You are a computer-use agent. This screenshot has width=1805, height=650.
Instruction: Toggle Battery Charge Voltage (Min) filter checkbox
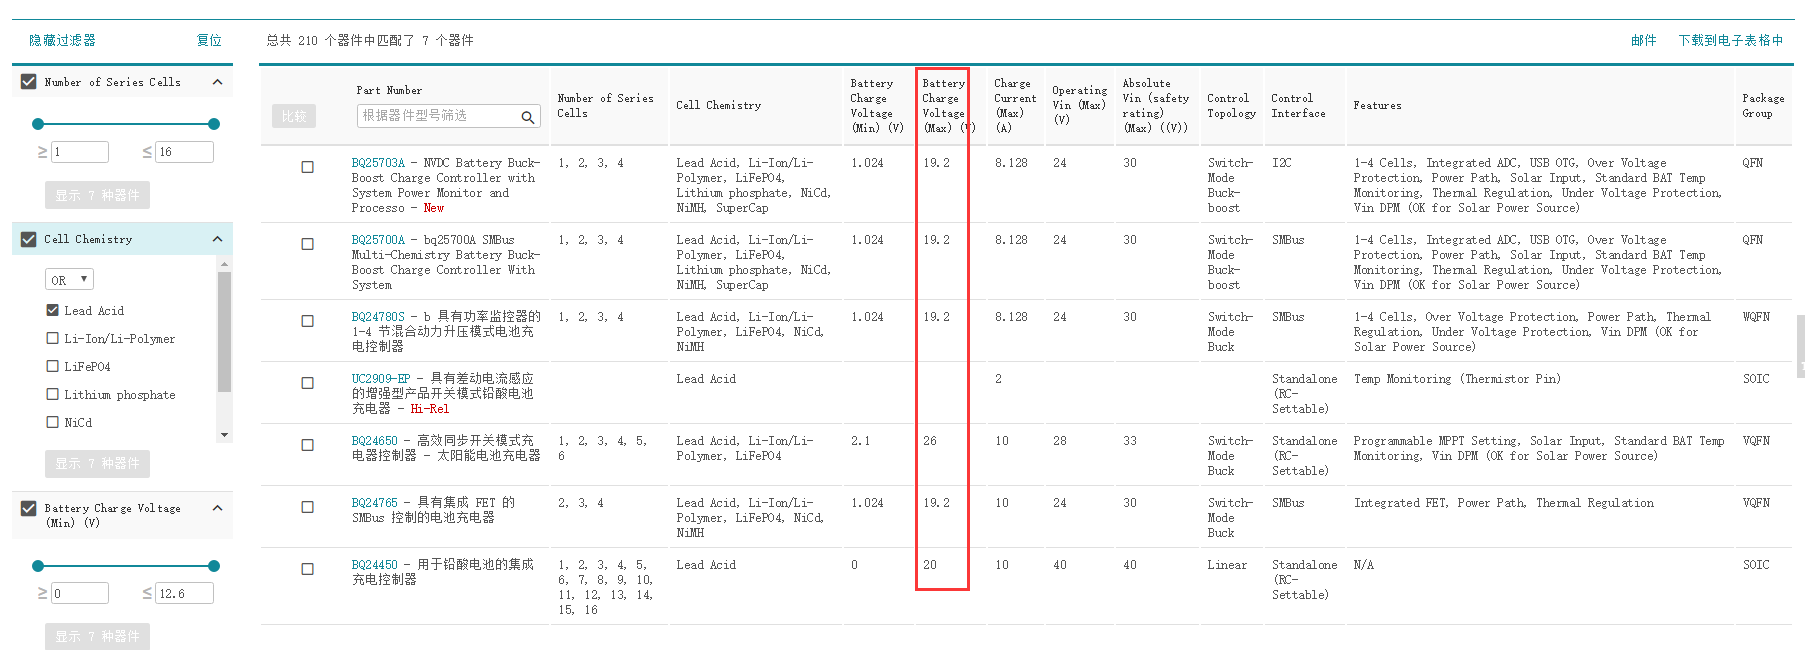click(x=28, y=508)
